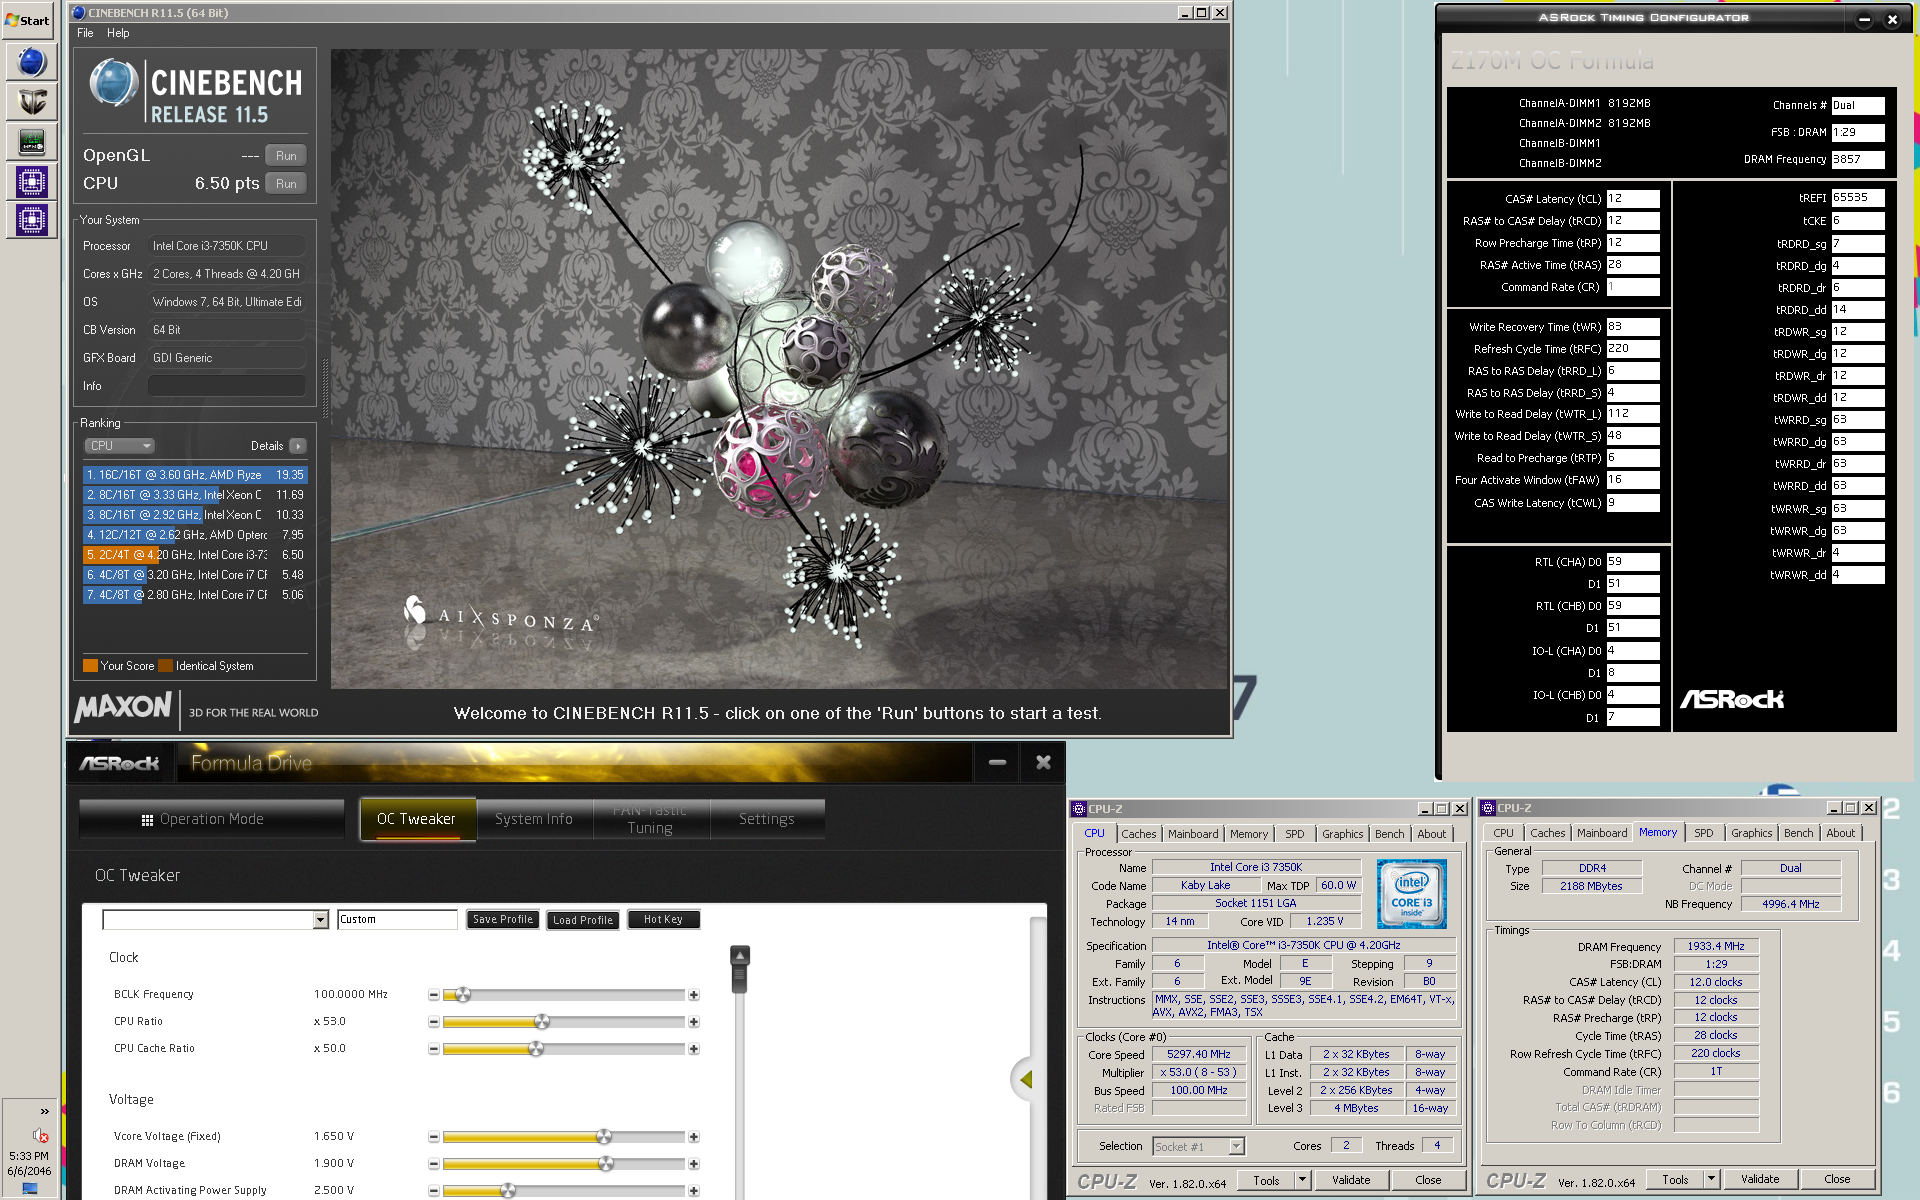Open the FAN-Tastic Tuning tab
The height and width of the screenshot is (1200, 1920).
pyautogui.click(x=650, y=819)
